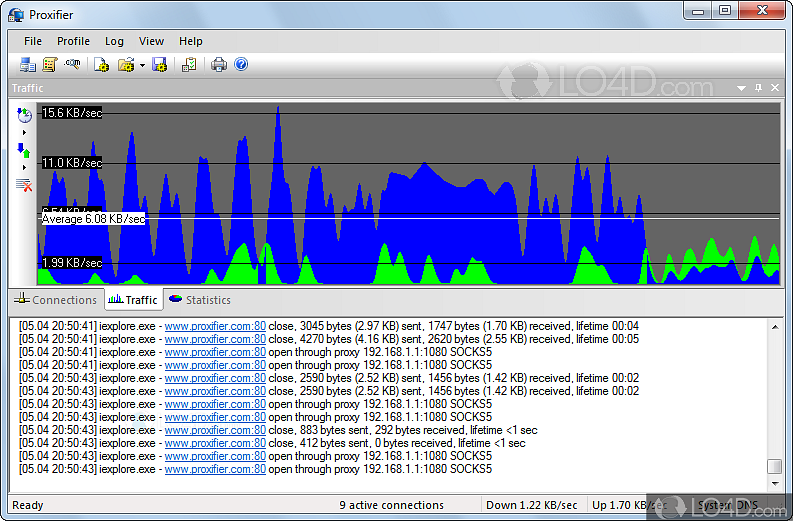793x521 pixels.
Task: Open Name Resolution (.com) settings icon
Action: pyautogui.click(x=72, y=65)
